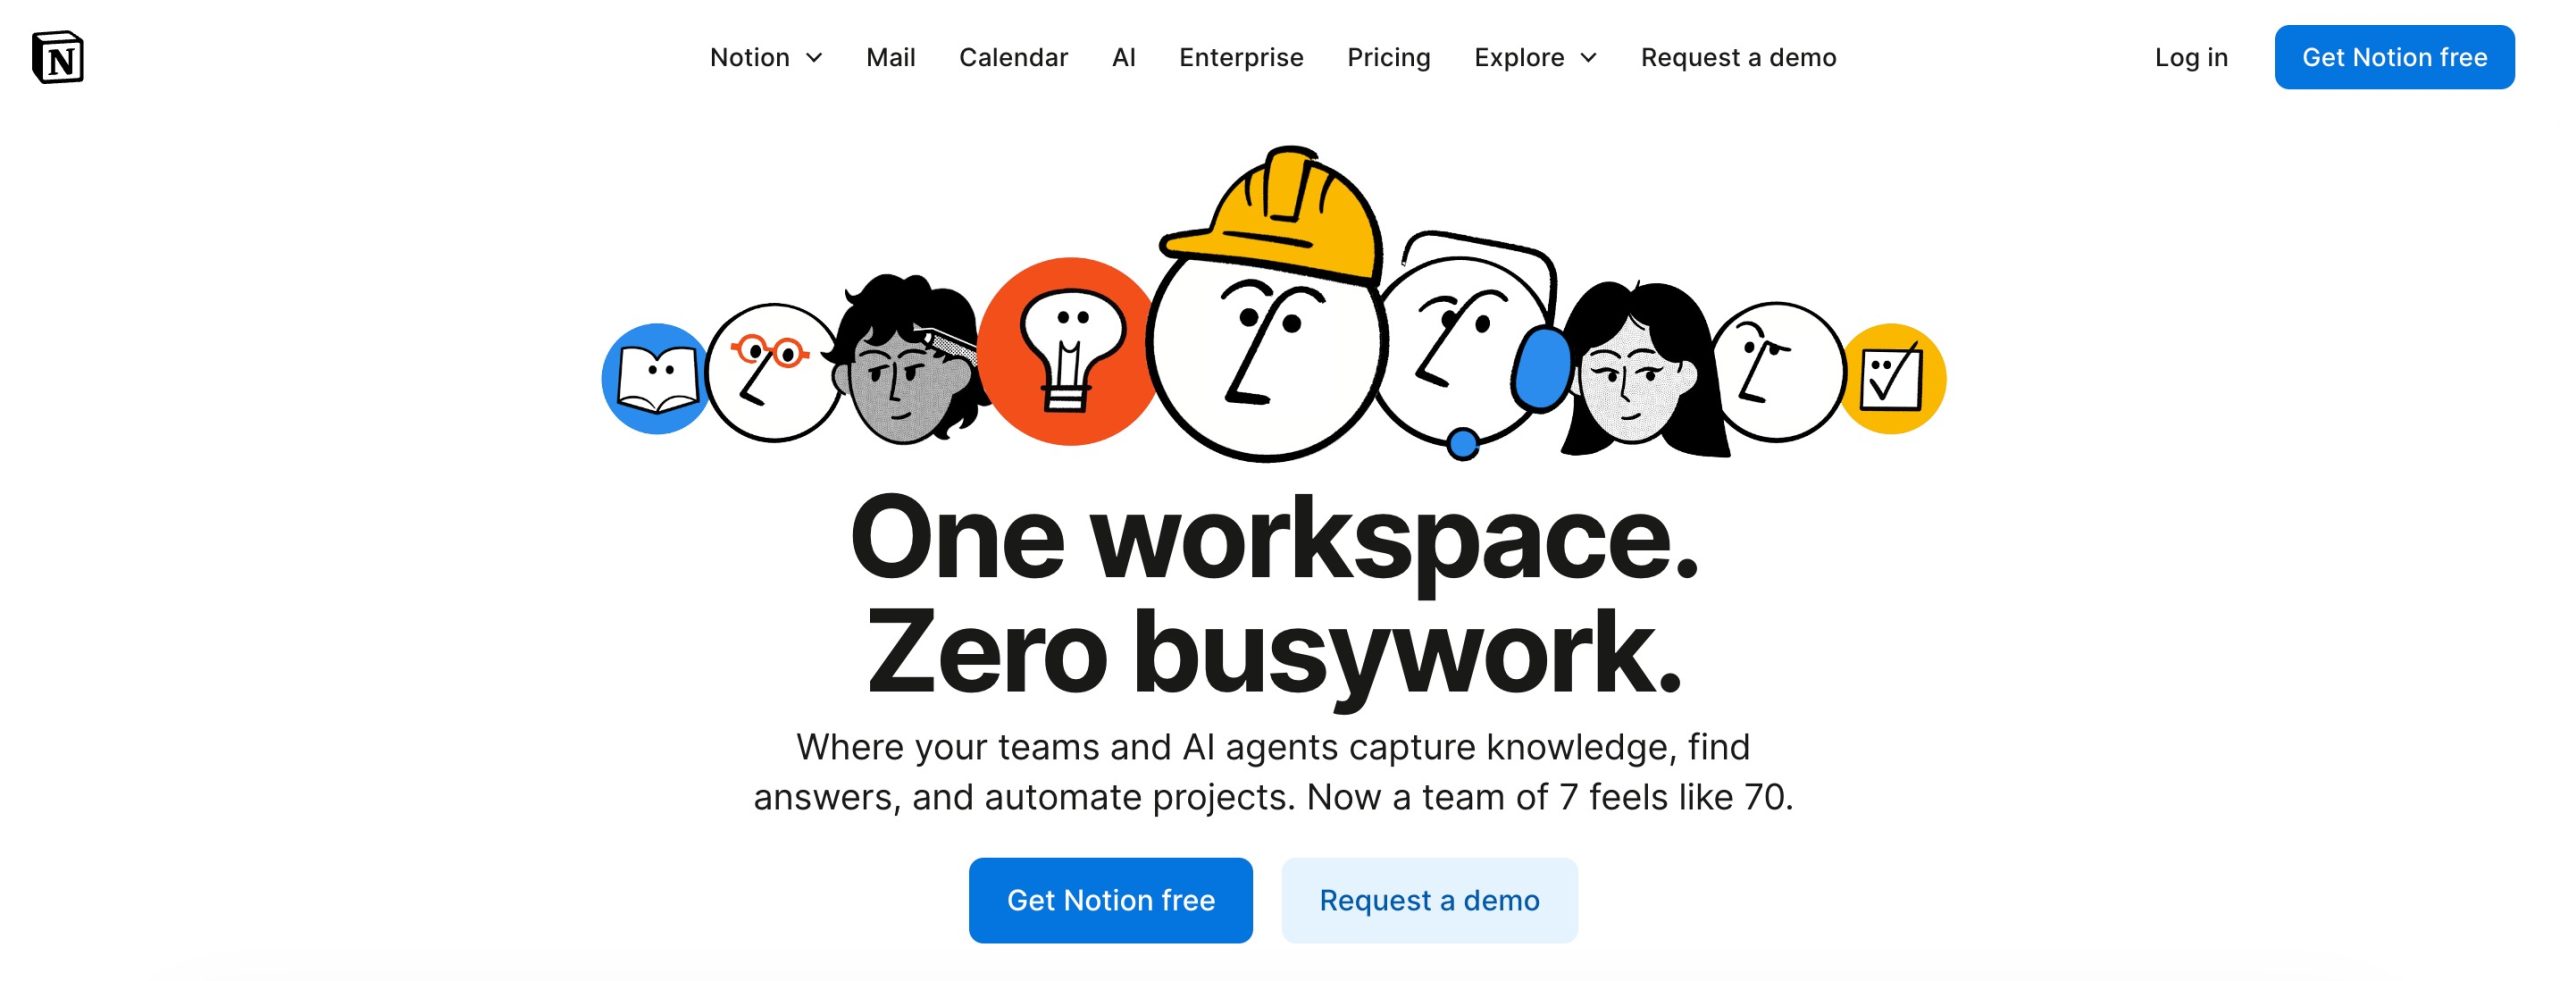The height and width of the screenshot is (981, 2560).
Task: Expand the Notion dropdown menu
Action: [x=766, y=57]
